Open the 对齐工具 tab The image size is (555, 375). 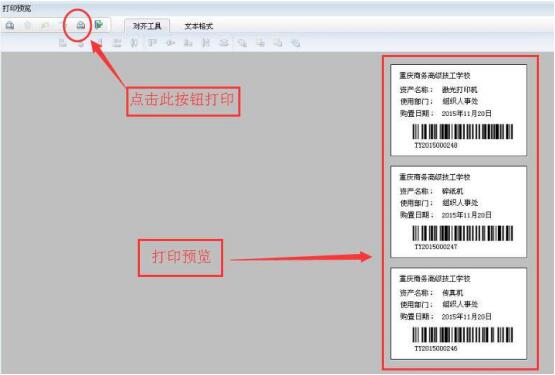[147, 26]
